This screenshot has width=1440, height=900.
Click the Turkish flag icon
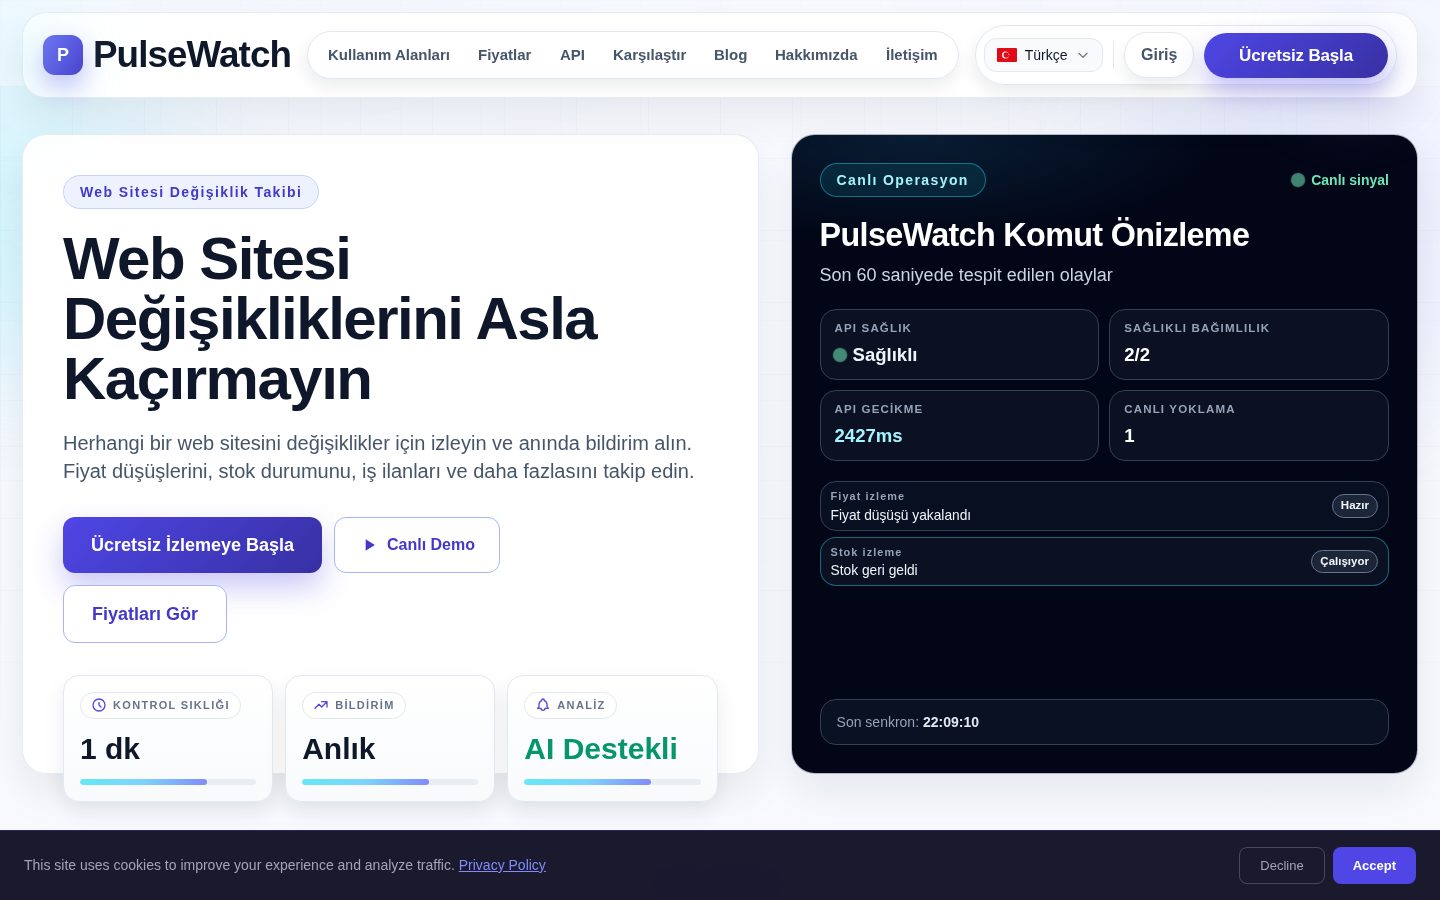[x=1007, y=55]
